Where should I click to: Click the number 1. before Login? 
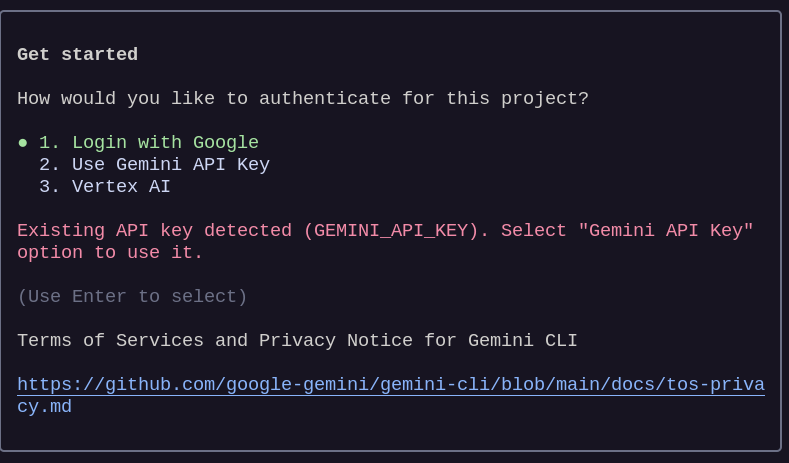[x=49, y=143]
